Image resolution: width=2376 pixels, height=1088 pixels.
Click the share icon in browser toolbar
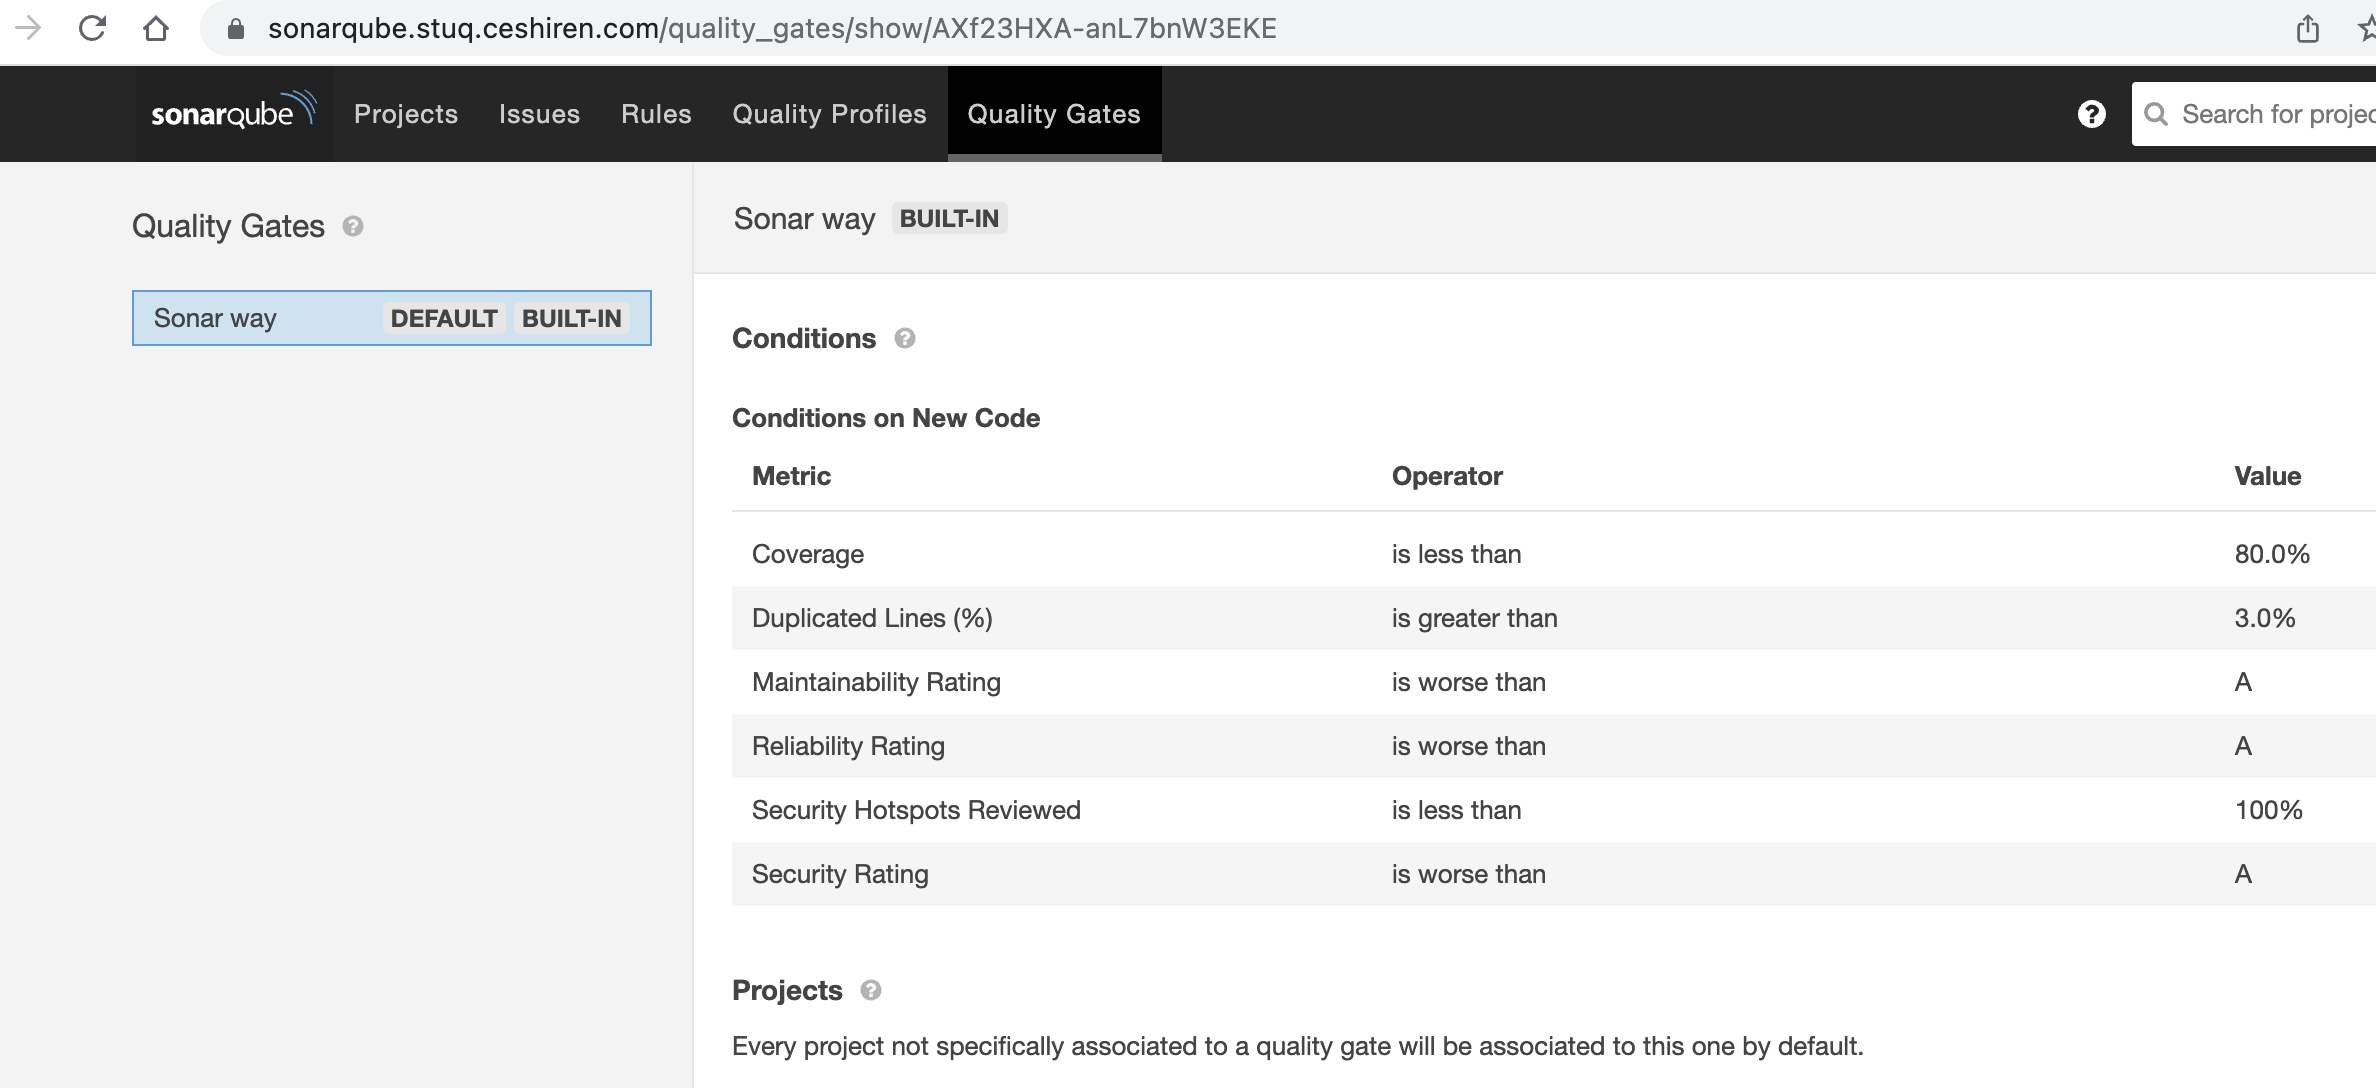coord(2307,28)
